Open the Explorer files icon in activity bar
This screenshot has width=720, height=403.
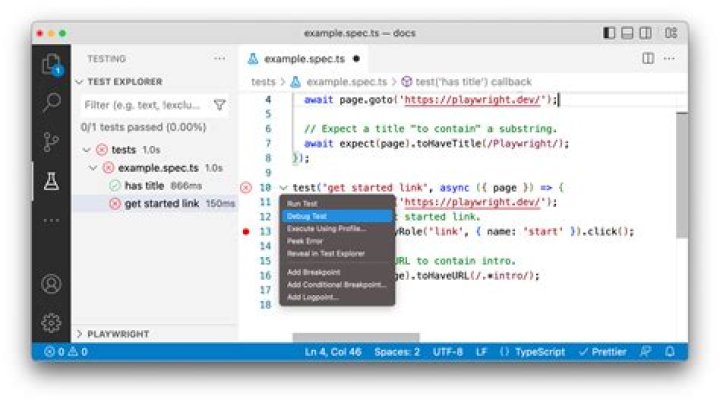51,64
